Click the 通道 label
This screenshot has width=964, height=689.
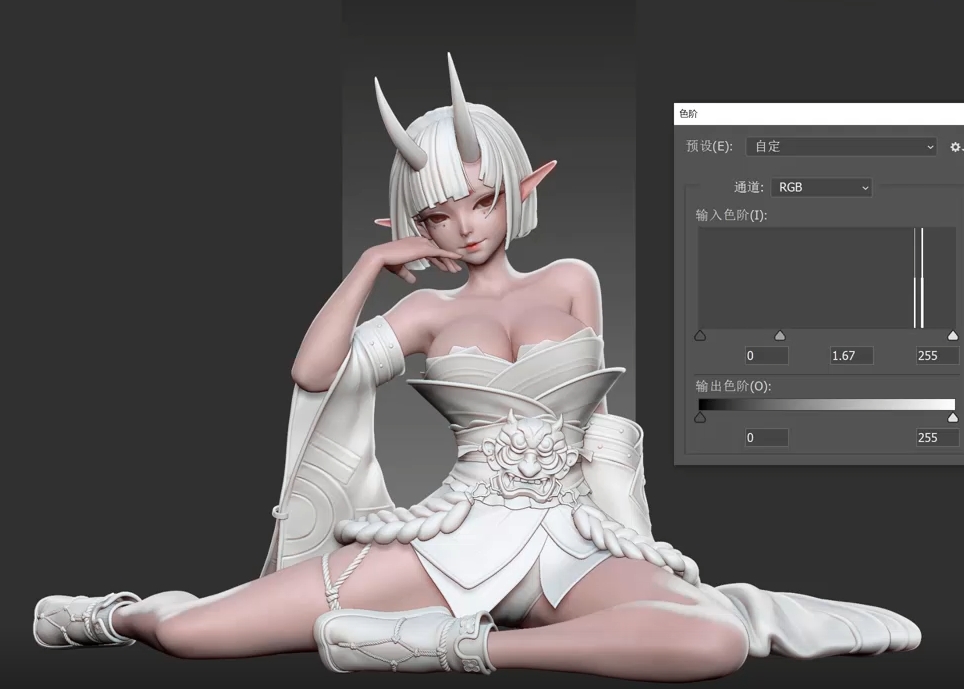point(748,187)
